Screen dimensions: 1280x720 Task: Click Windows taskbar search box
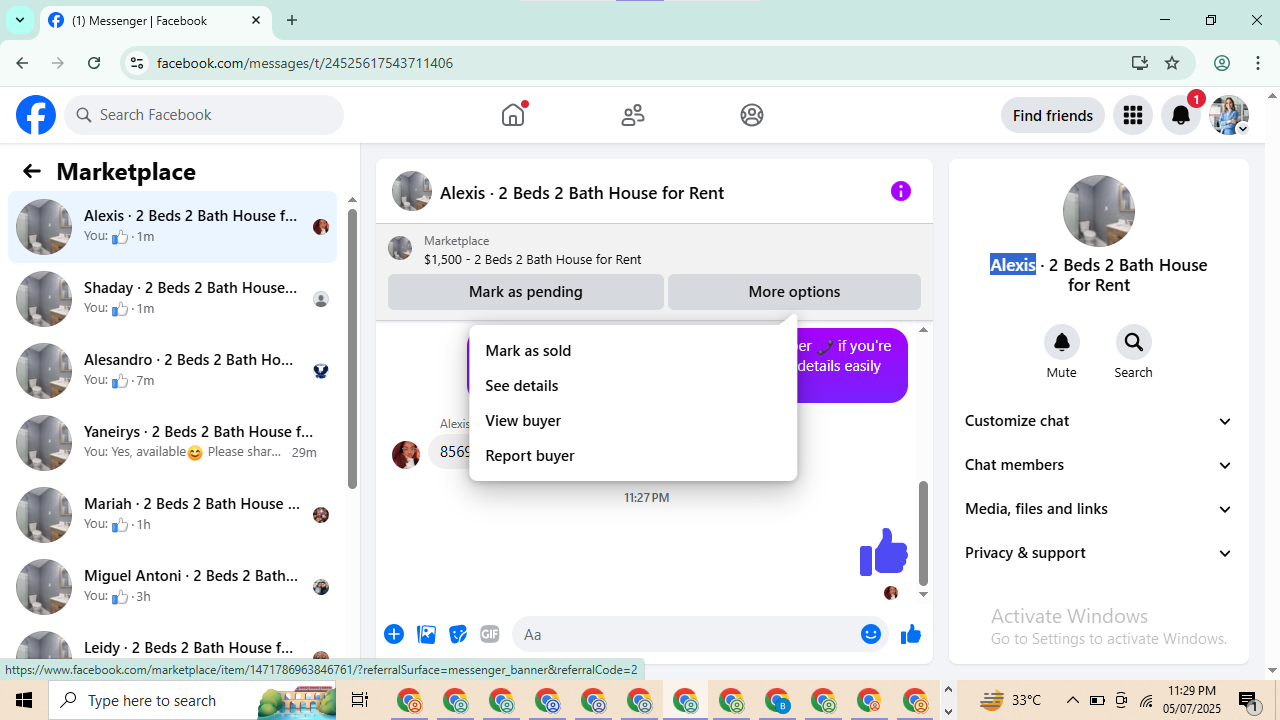point(193,700)
